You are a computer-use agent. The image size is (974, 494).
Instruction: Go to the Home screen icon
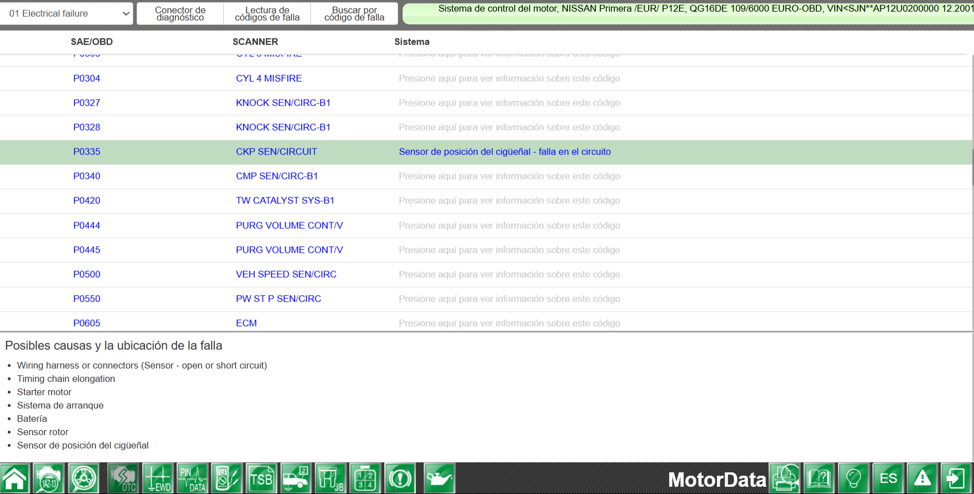(x=15, y=478)
